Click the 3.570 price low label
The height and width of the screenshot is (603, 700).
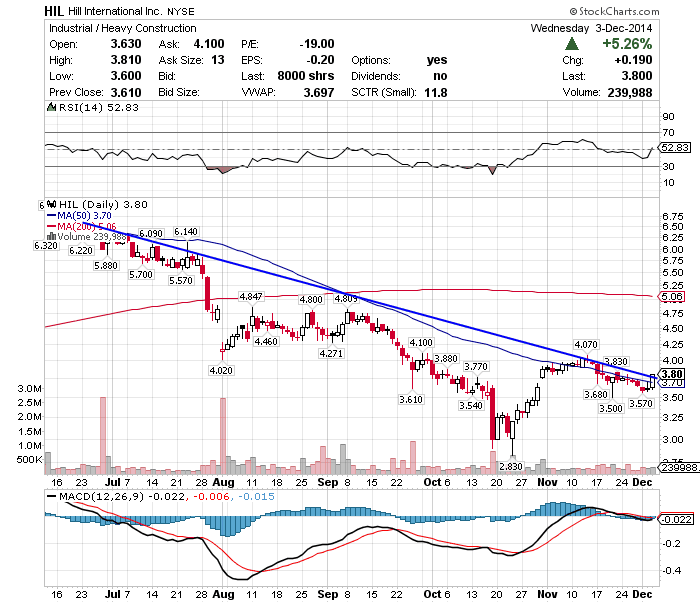coord(641,403)
